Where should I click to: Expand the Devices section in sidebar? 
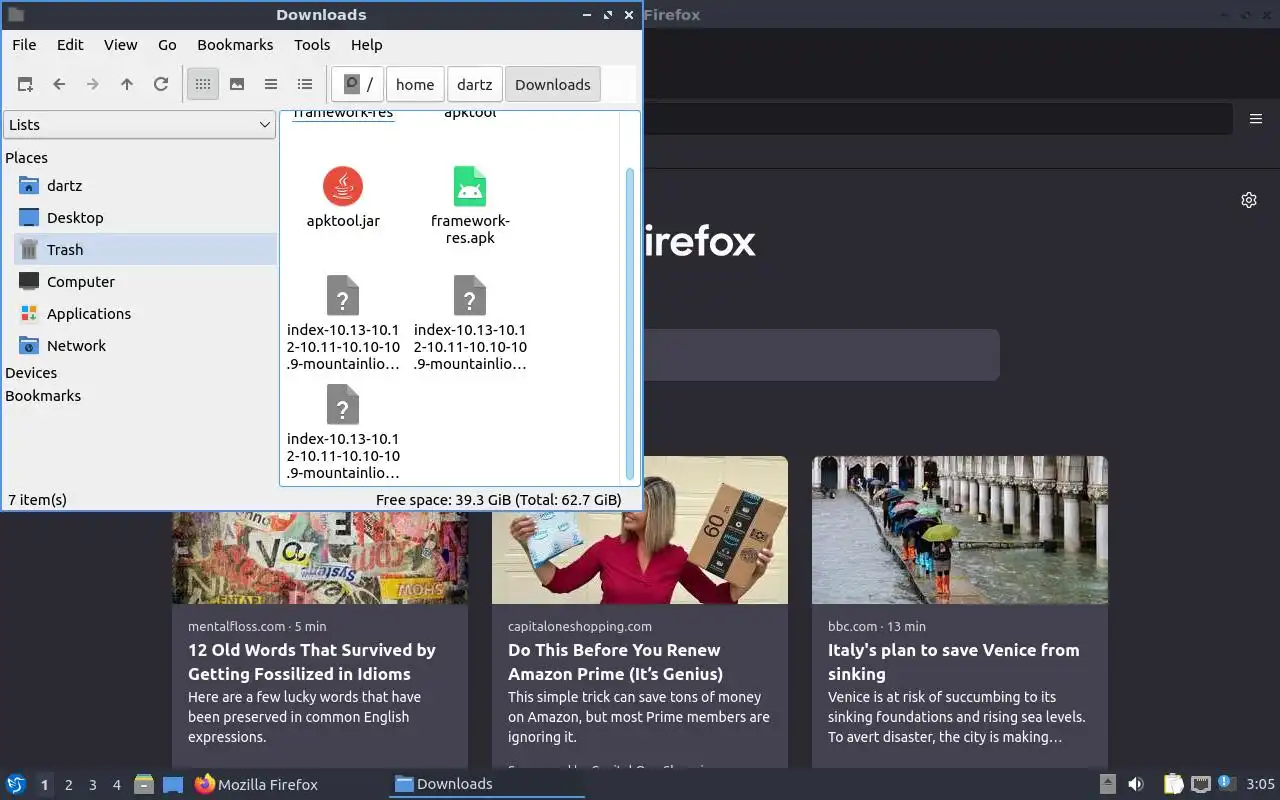[x=31, y=373]
